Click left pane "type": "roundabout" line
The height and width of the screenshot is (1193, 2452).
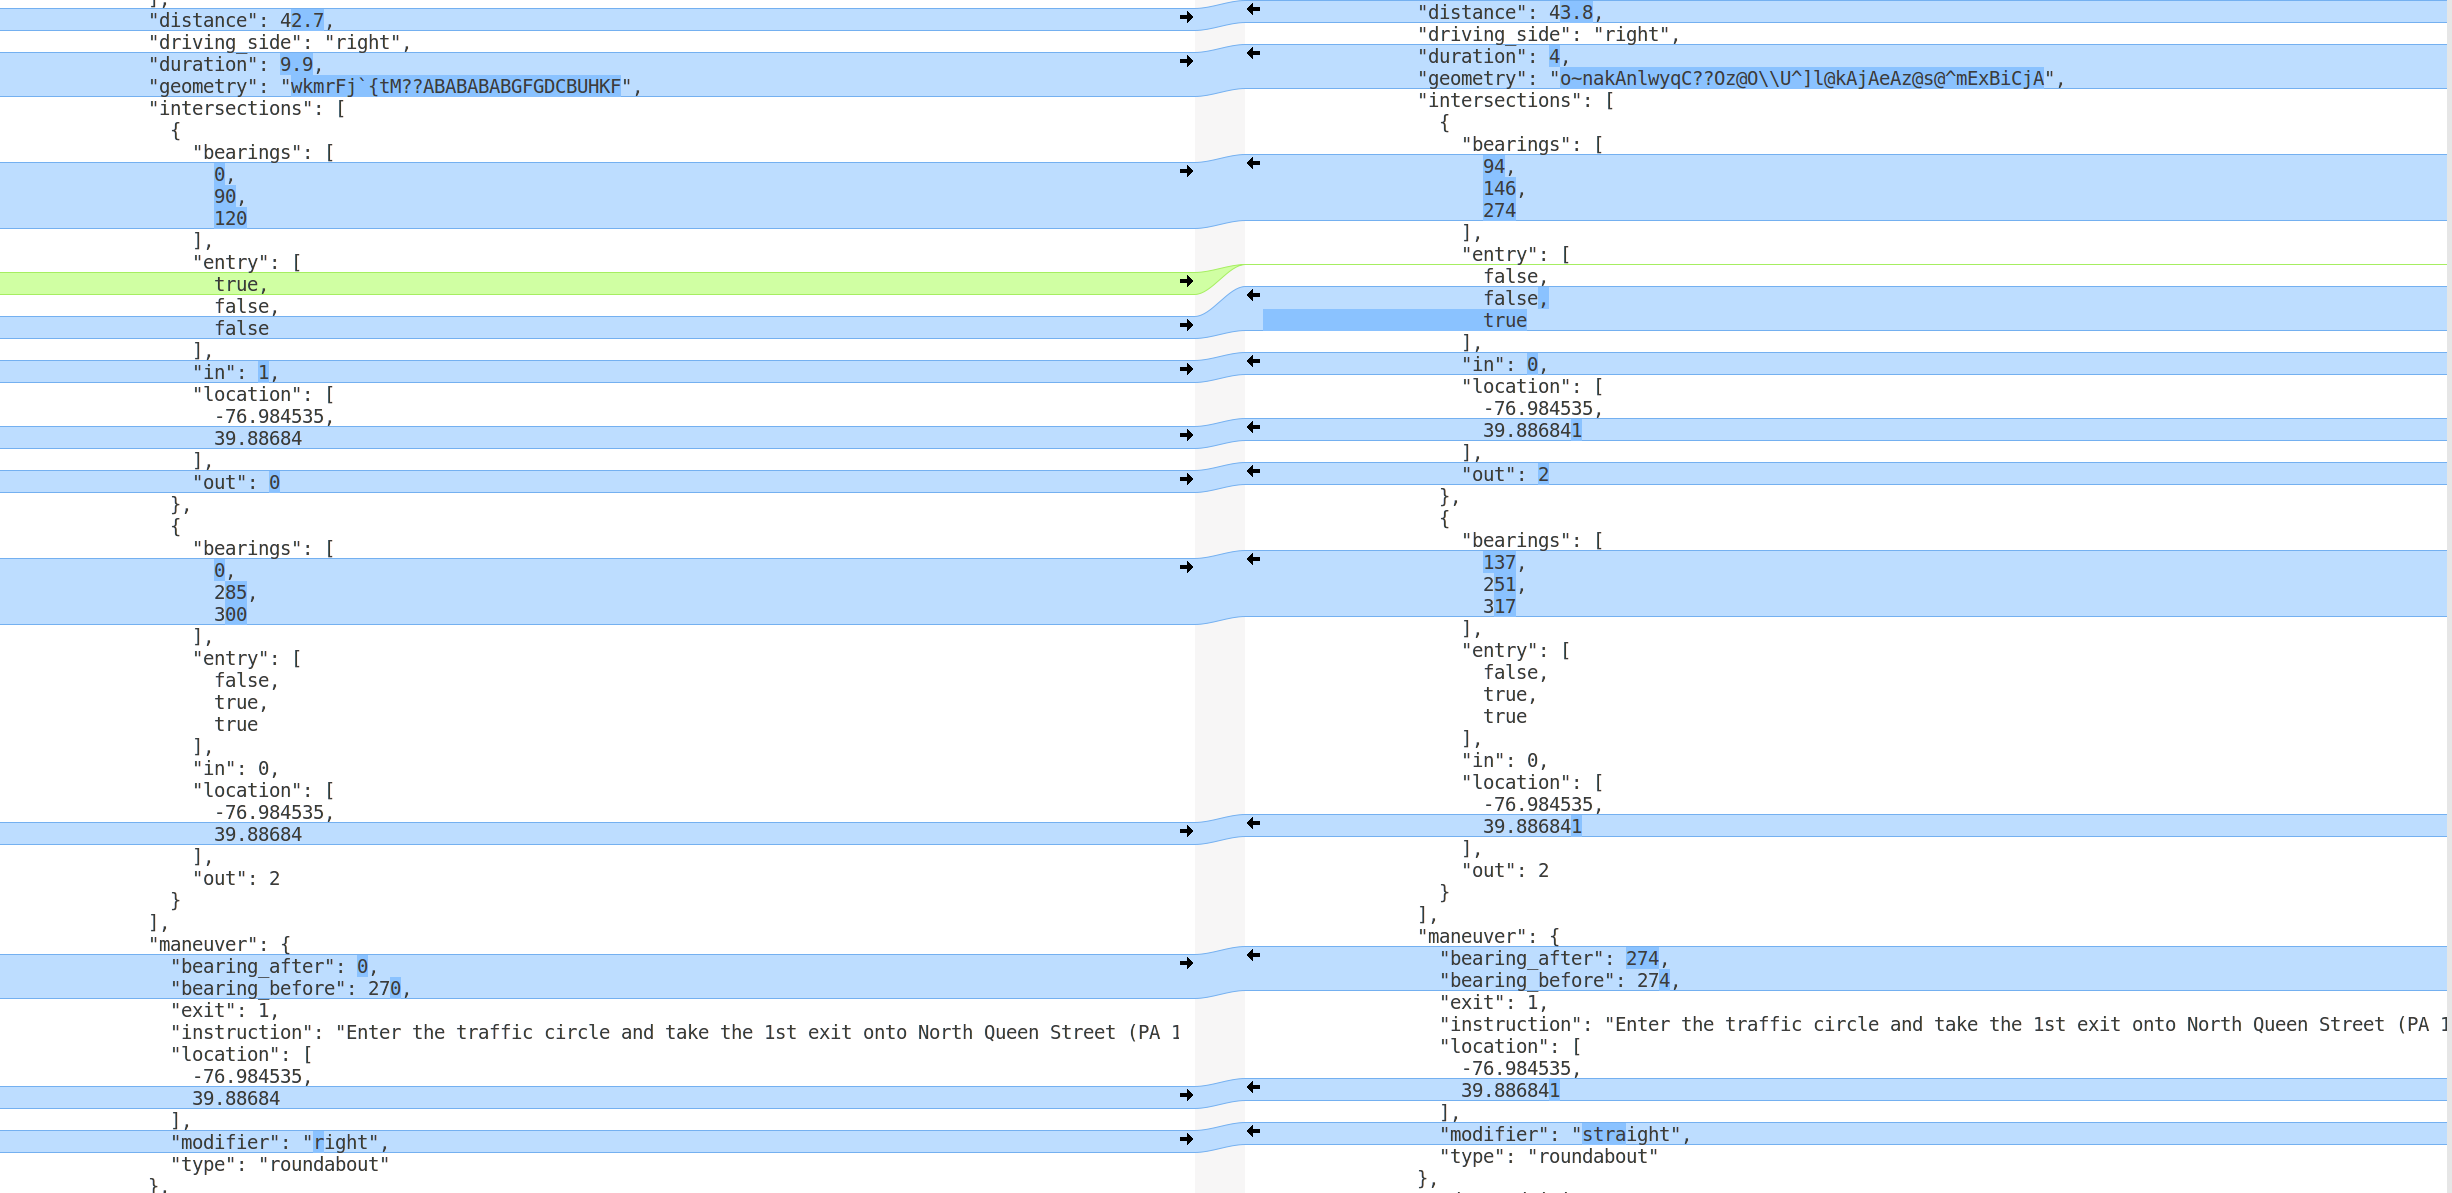tap(280, 1165)
